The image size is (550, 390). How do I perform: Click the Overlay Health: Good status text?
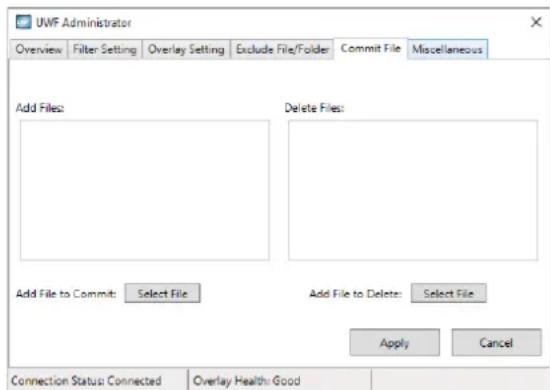point(247,381)
